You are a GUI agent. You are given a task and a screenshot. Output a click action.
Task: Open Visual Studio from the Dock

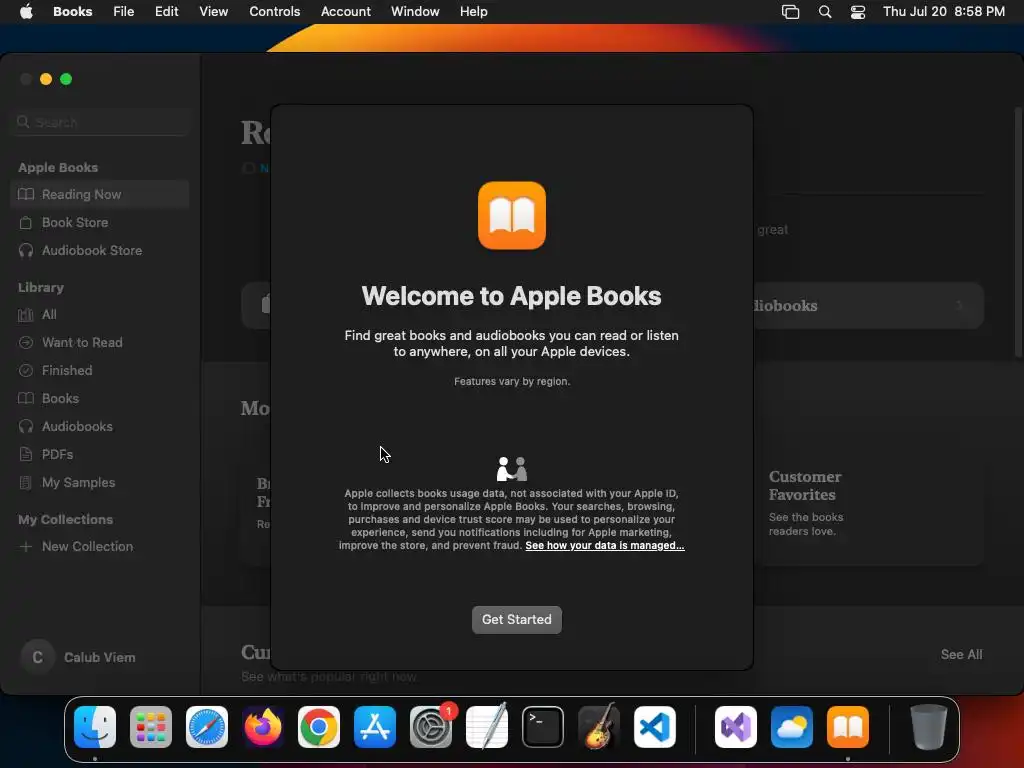[736, 727]
